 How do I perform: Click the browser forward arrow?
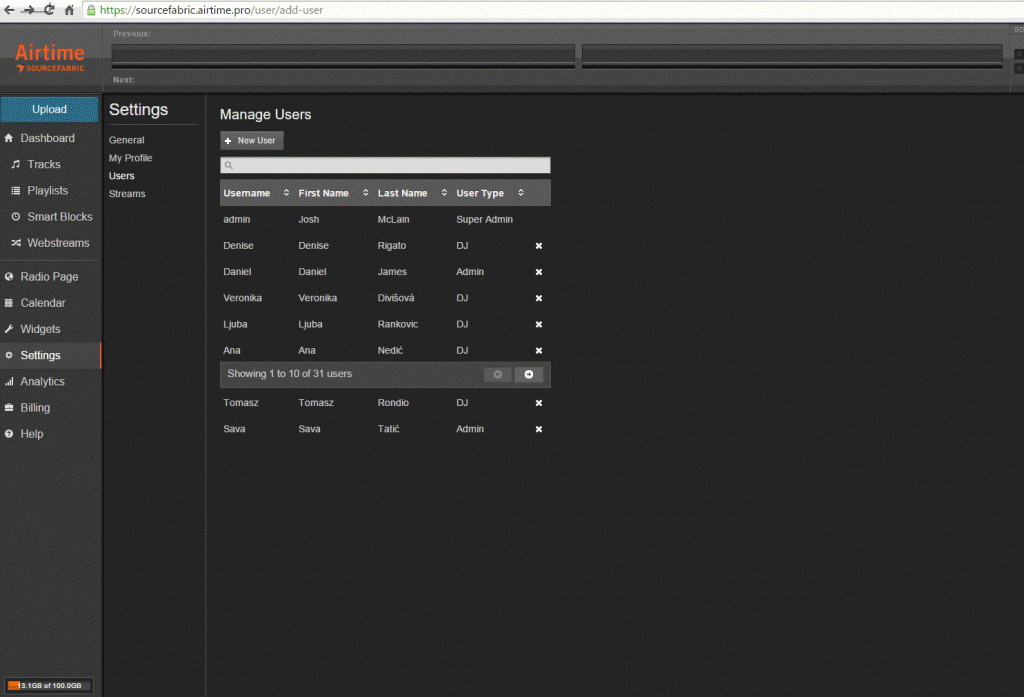[28, 10]
